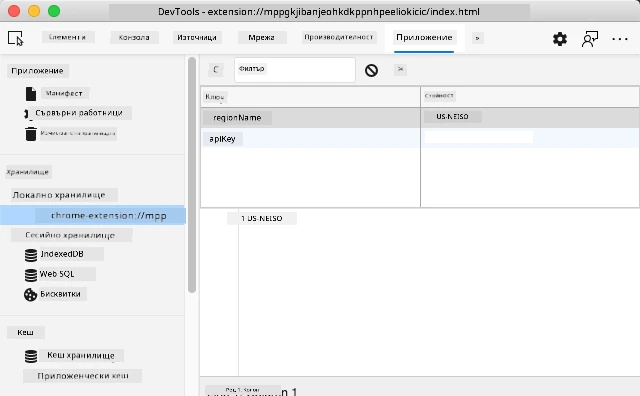
Task: Click the clear all storage circle-slash icon
Action: [x=371, y=70]
